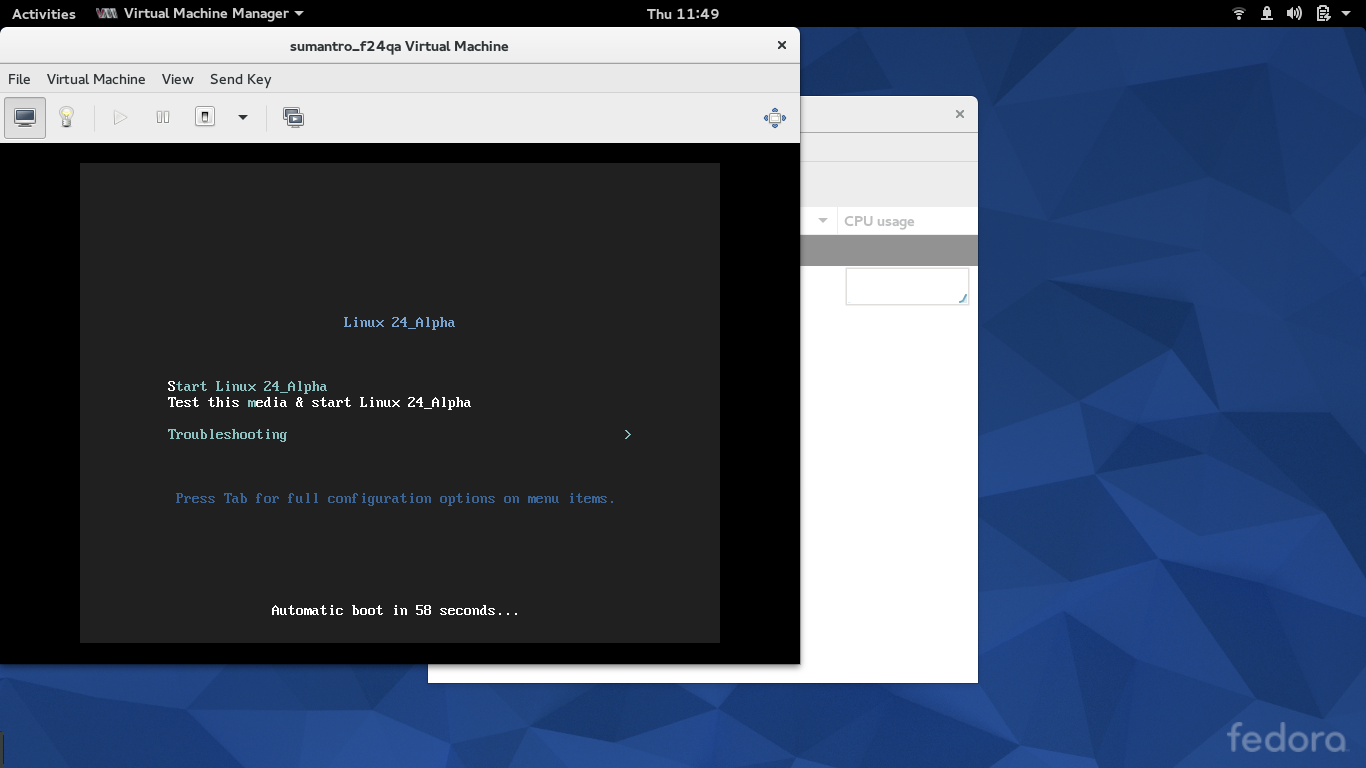The image size is (1366, 768).
Task: Open the Virtual Machine menu
Action: (x=96, y=79)
